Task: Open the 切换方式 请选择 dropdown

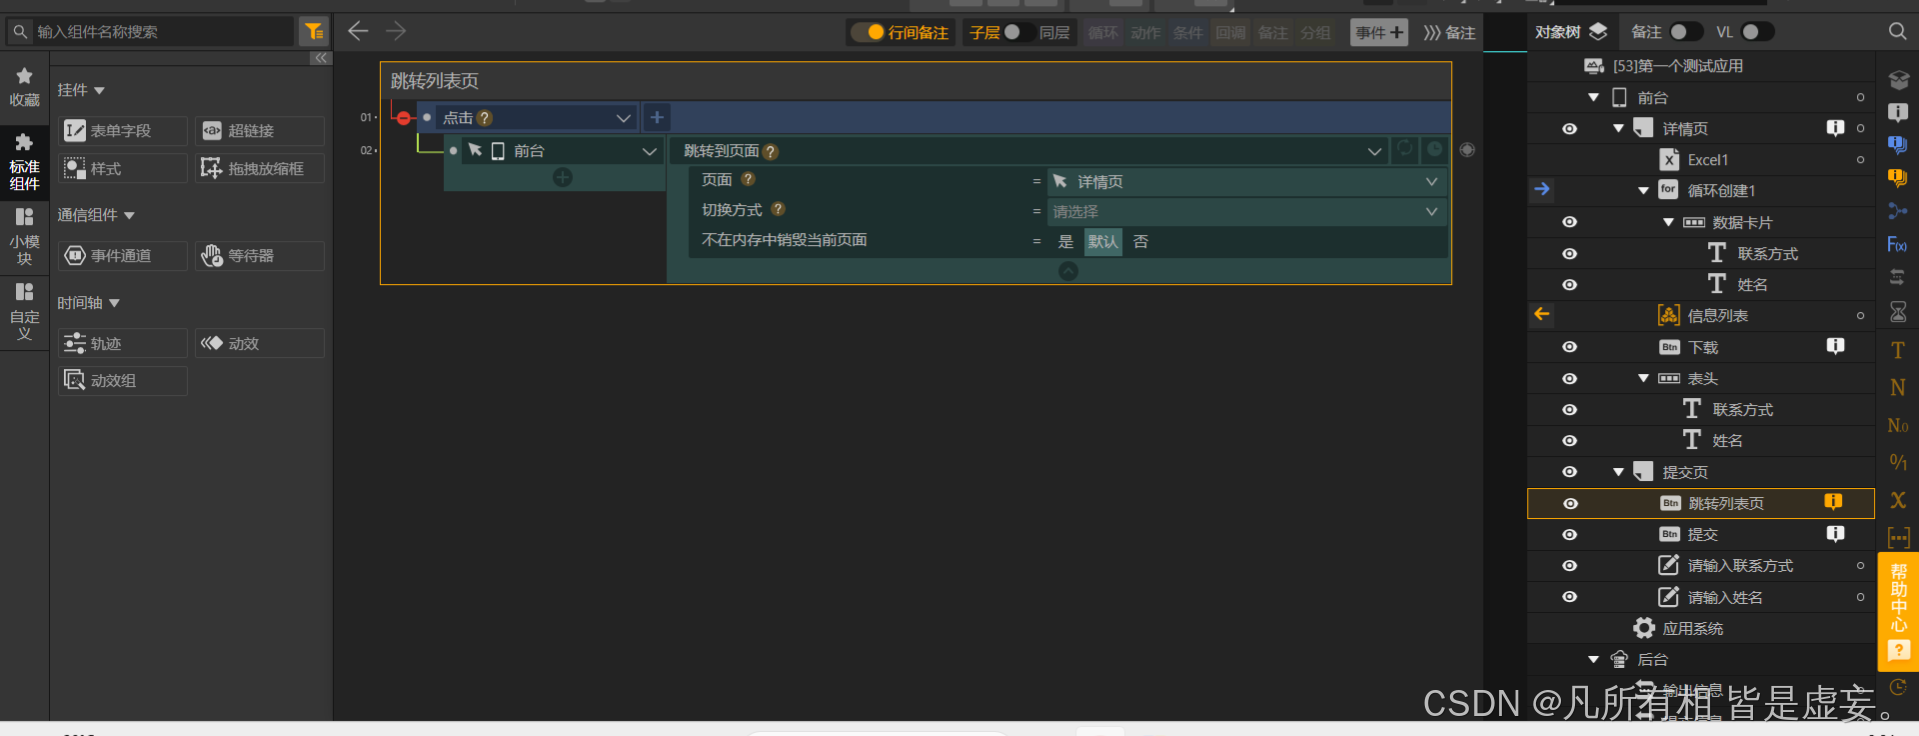Action: [x=1246, y=212]
